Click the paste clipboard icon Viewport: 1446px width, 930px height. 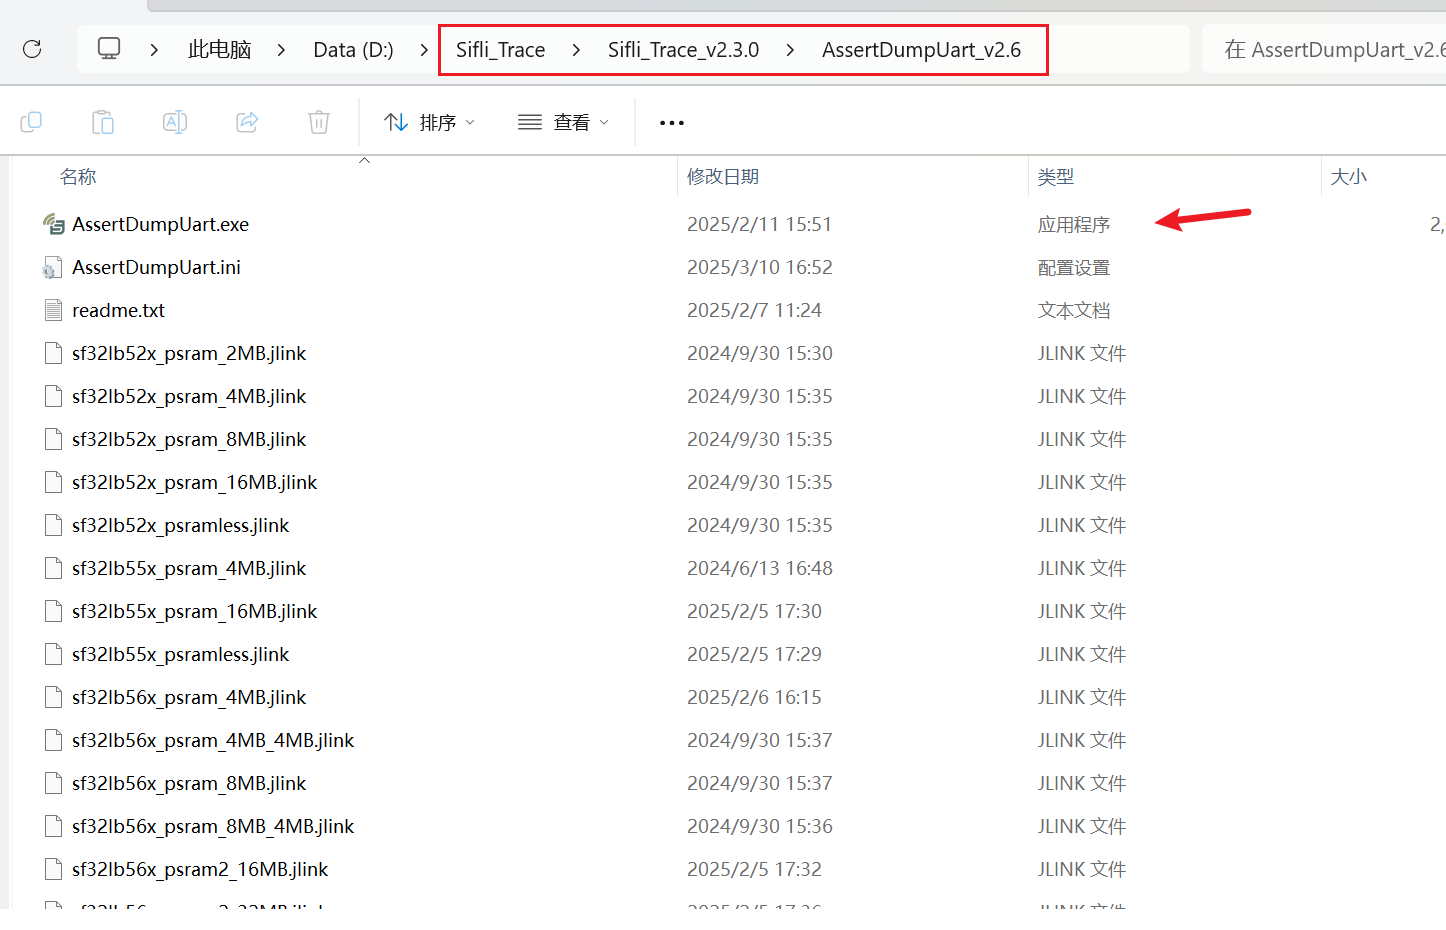click(103, 122)
